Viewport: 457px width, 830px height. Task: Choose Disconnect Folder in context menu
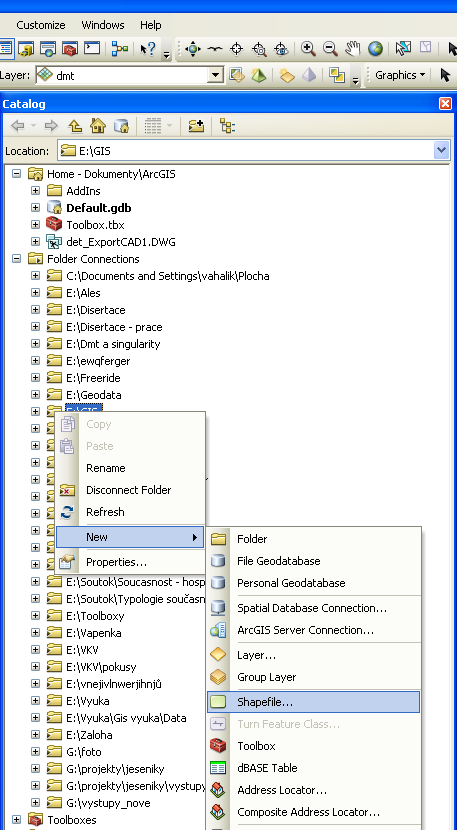pyautogui.click(x=130, y=490)
